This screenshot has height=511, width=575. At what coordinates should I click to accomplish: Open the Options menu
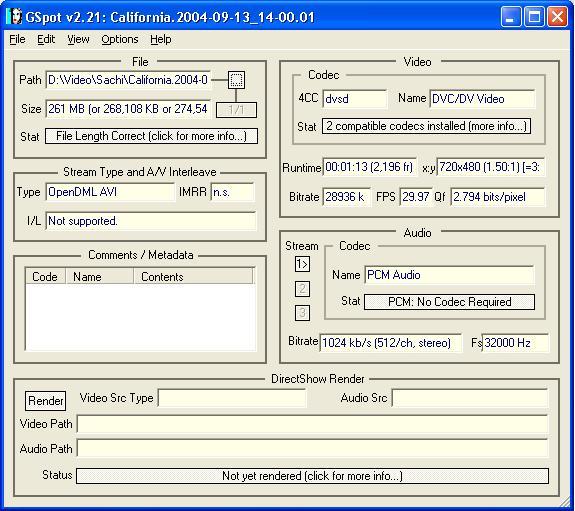pyautogui.click(x=120, y=39)
